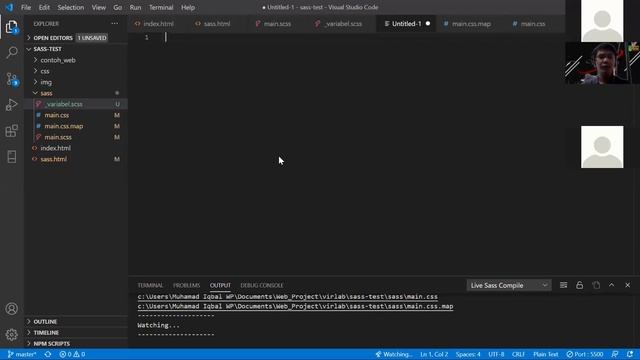Open main.css in the explorer tree
This screenshot has height=360, width=640.
pos(76,115)
